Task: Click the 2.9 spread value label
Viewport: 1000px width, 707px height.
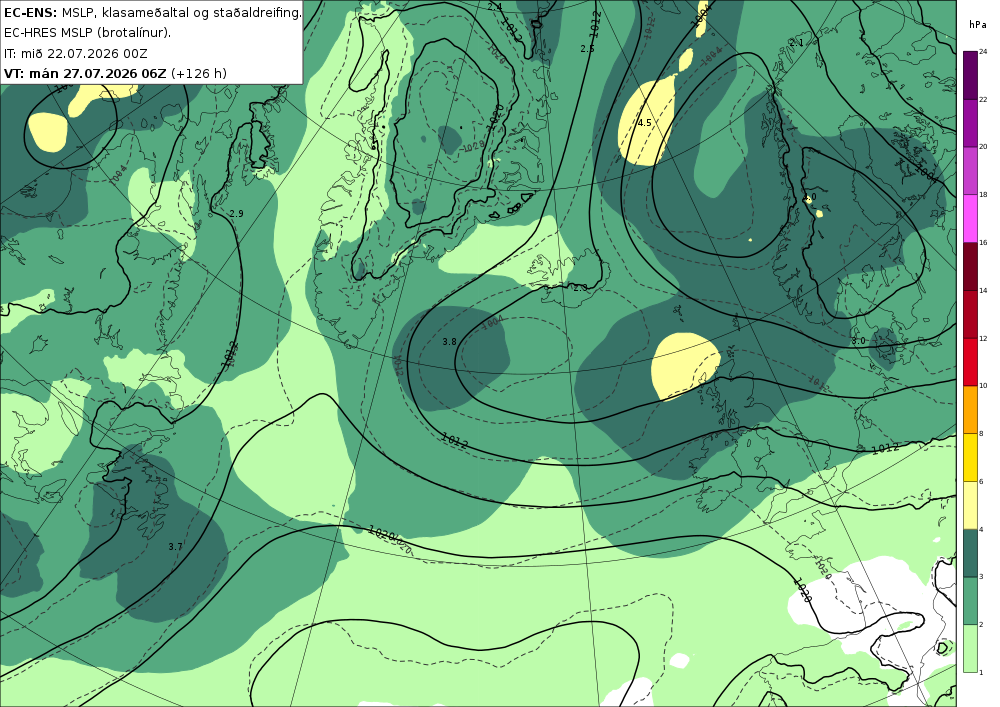Action: click(236, 214)
